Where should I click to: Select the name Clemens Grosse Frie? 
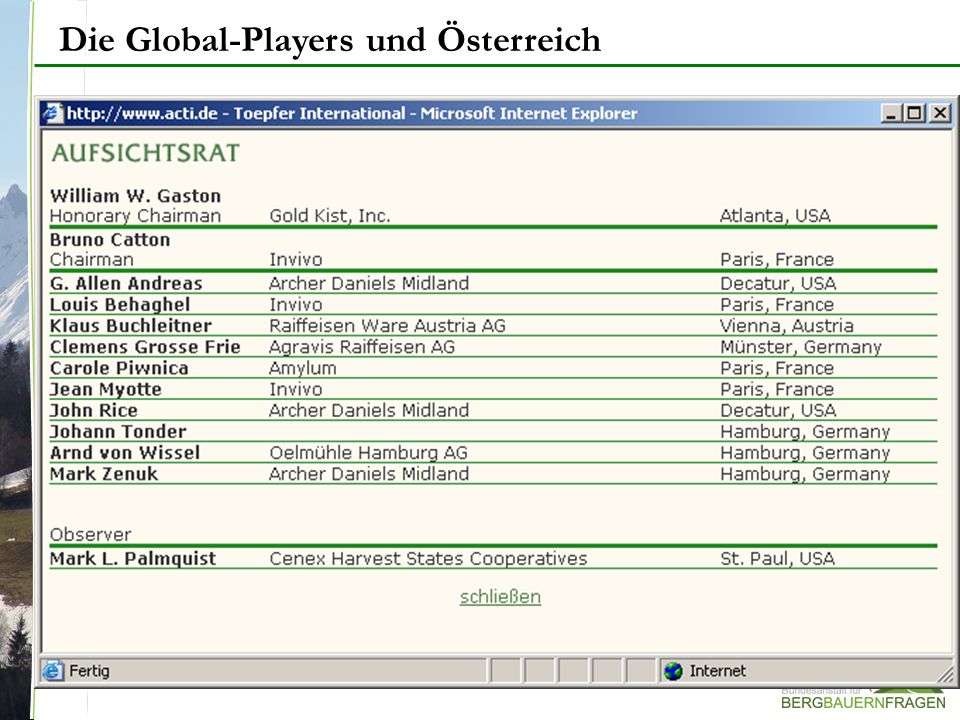click(145, 347)
